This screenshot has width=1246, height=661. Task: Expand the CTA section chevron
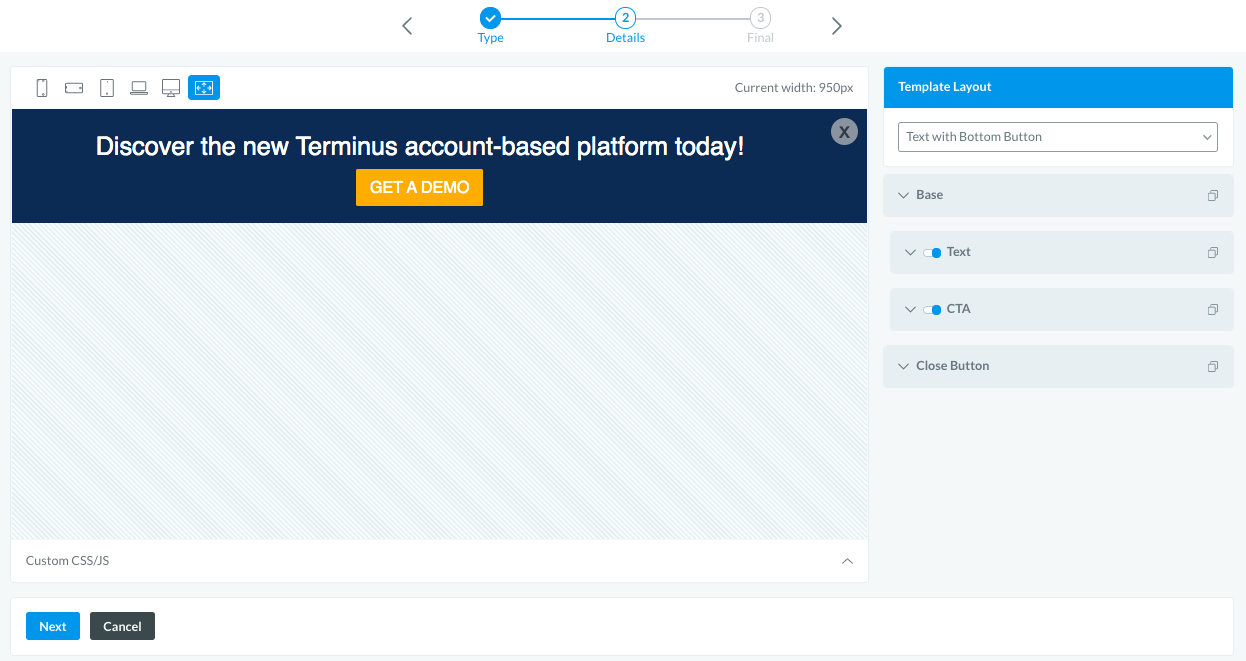coord(910,309)
